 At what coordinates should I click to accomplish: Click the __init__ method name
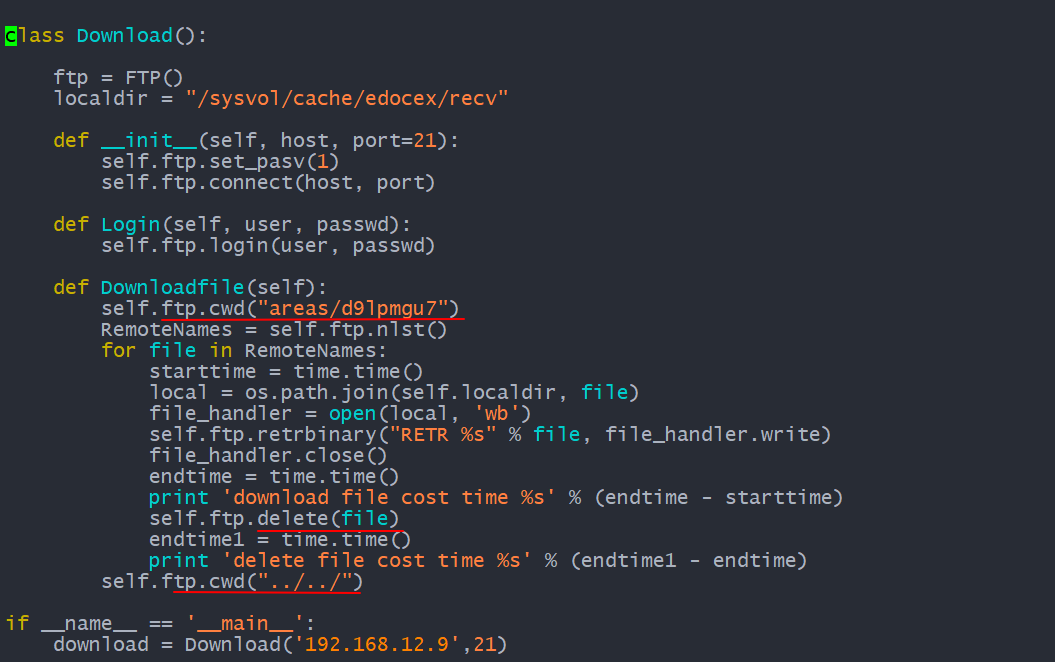pyautogui.click(x=149, y=141)
